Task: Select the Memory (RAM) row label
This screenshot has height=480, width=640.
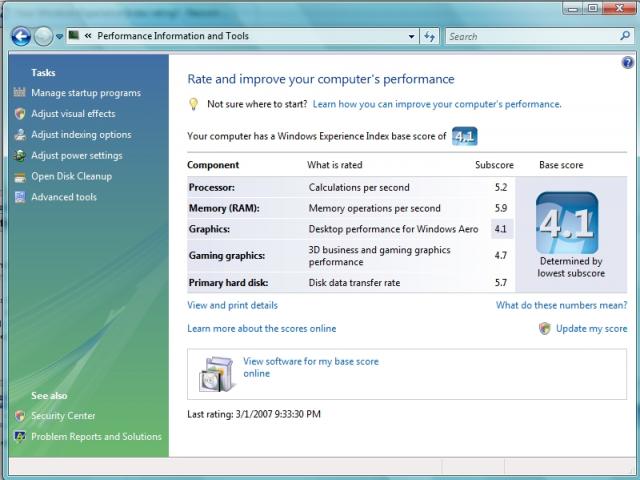Action: [x=224, y=209]
